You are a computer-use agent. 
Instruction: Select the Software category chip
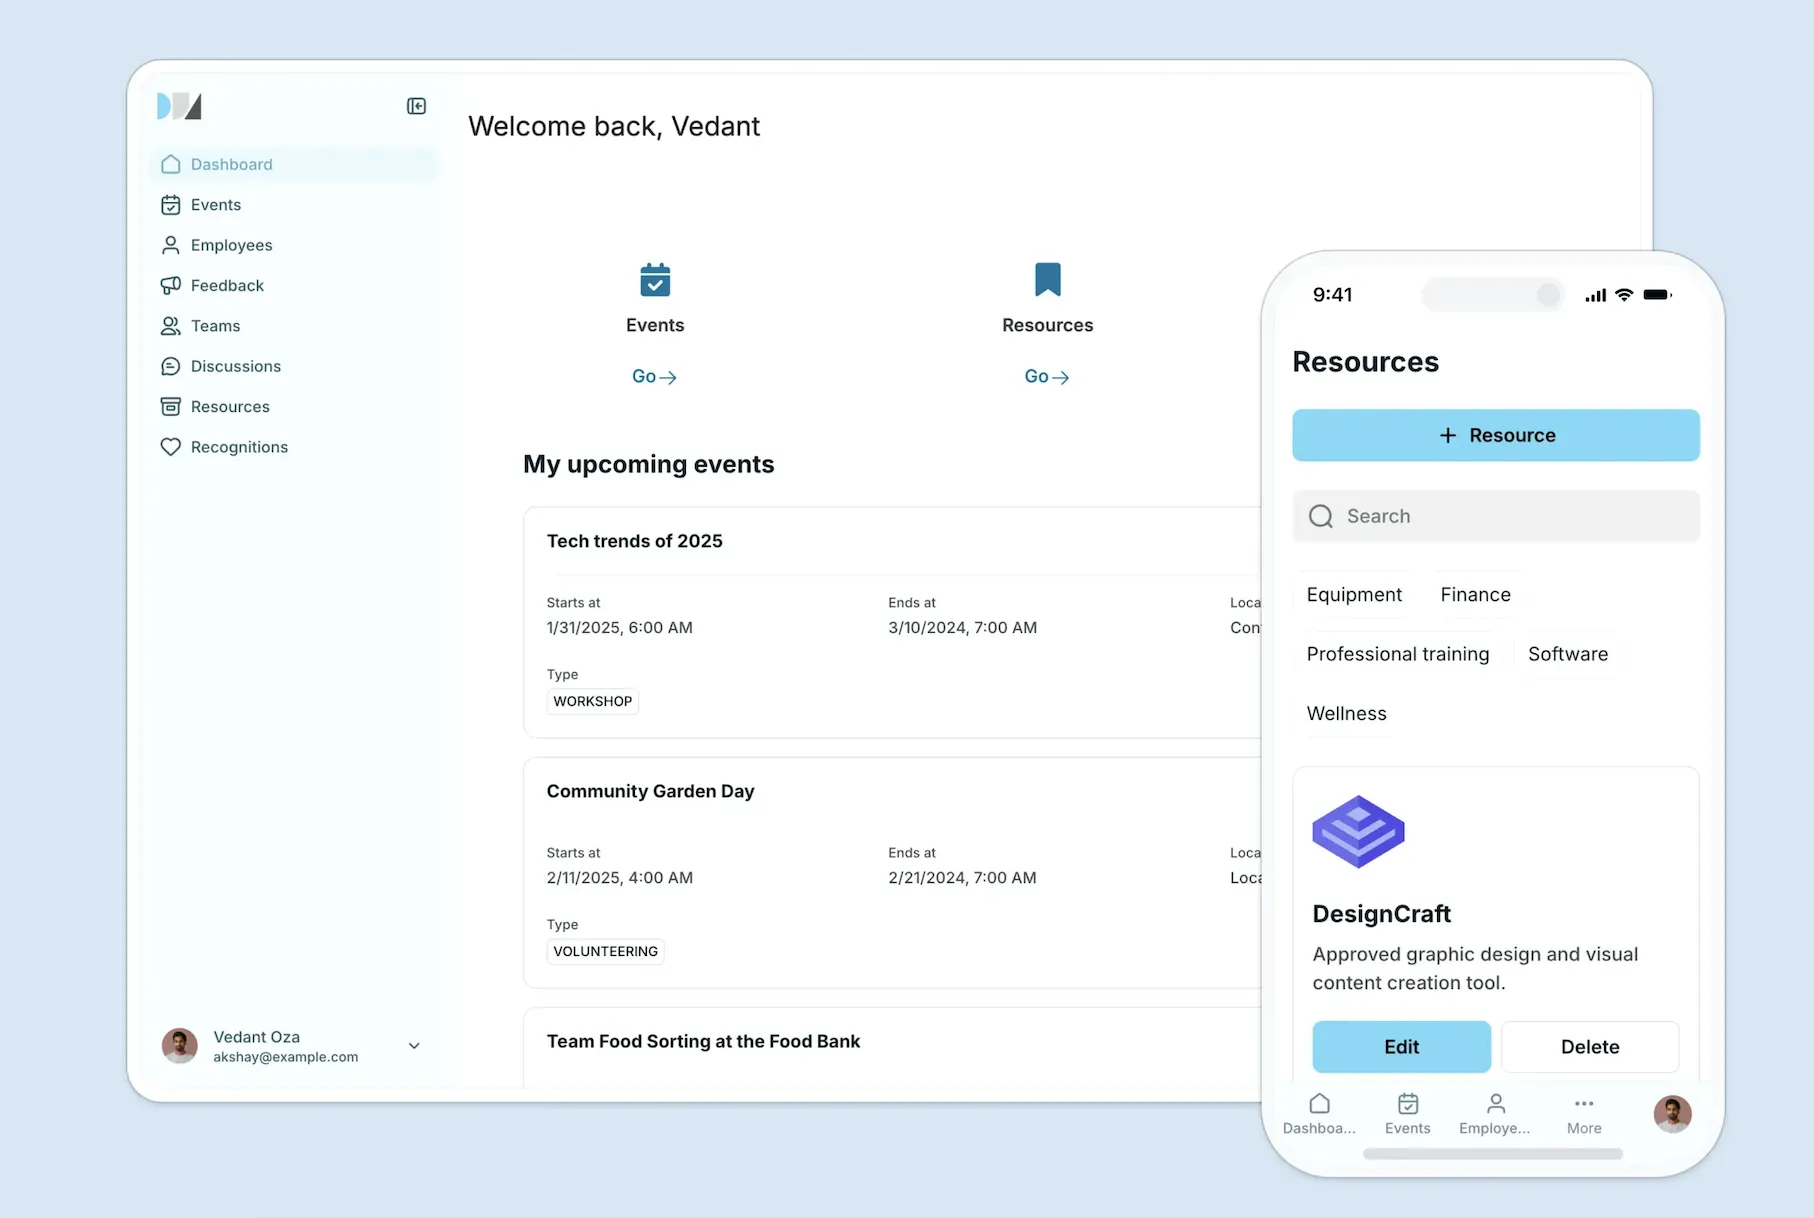tap(1568, 654)
